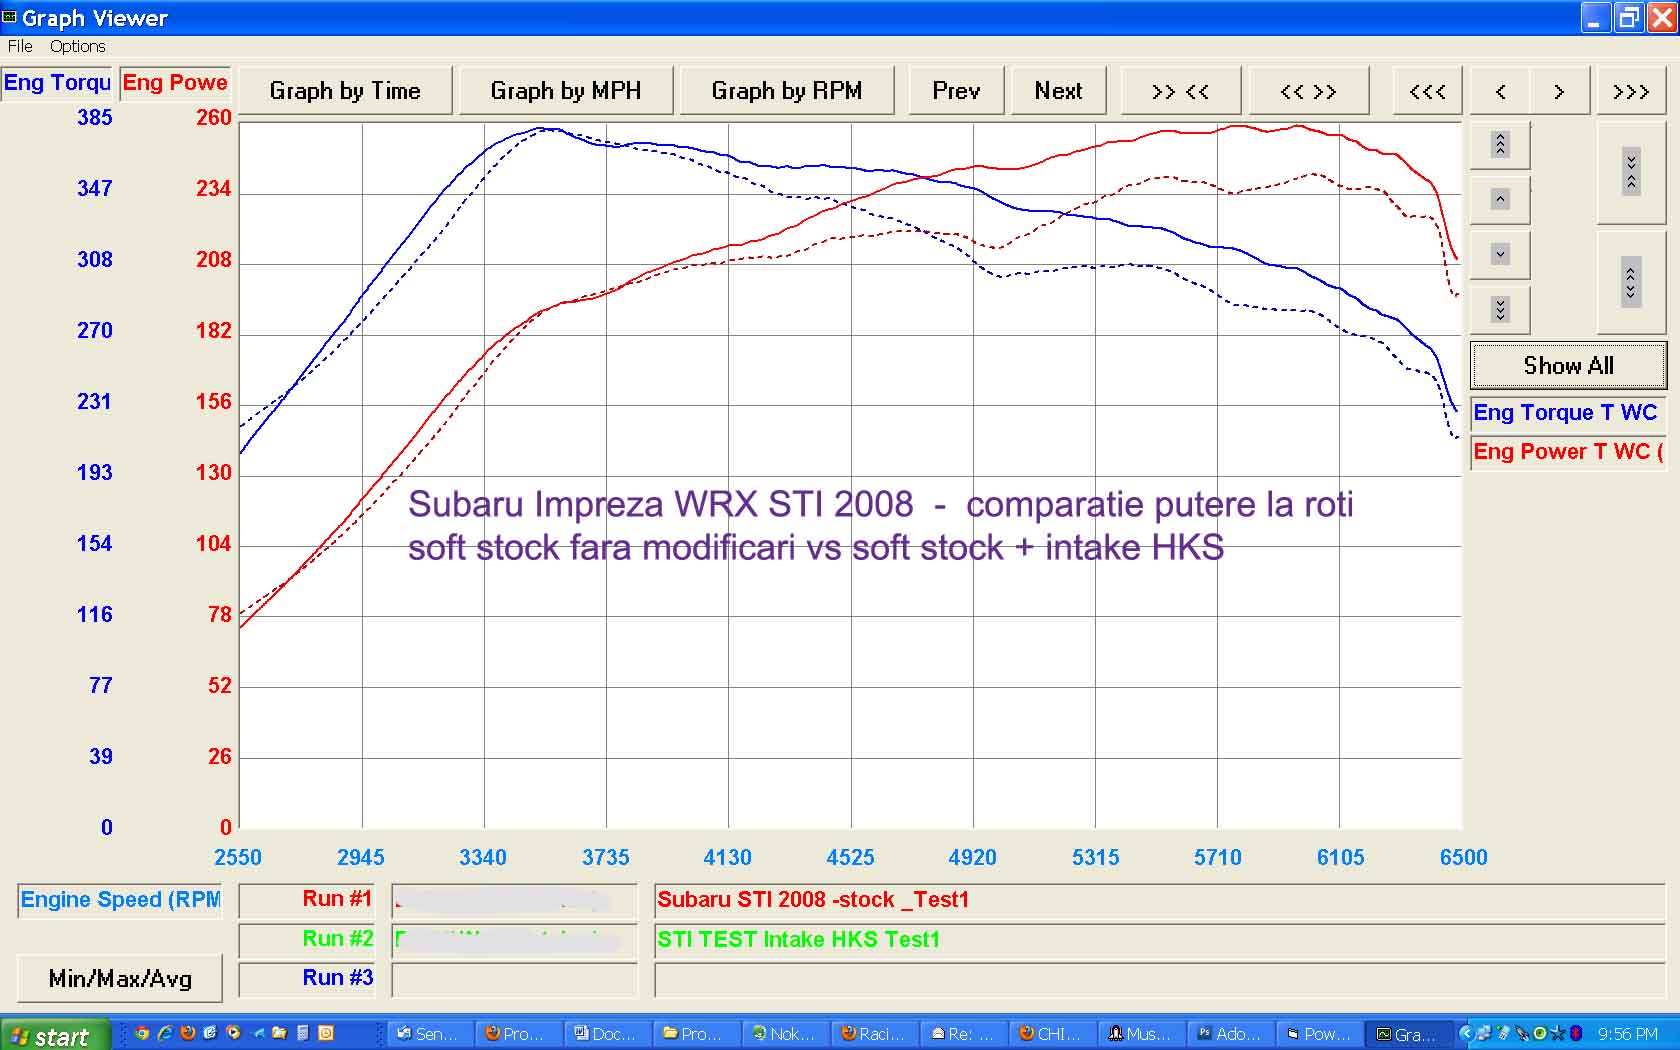The height and width of the screenshot is (1050, 1680).
Task: Select the Eng Torque T WC legend
Action: [x=1566, y=413]
